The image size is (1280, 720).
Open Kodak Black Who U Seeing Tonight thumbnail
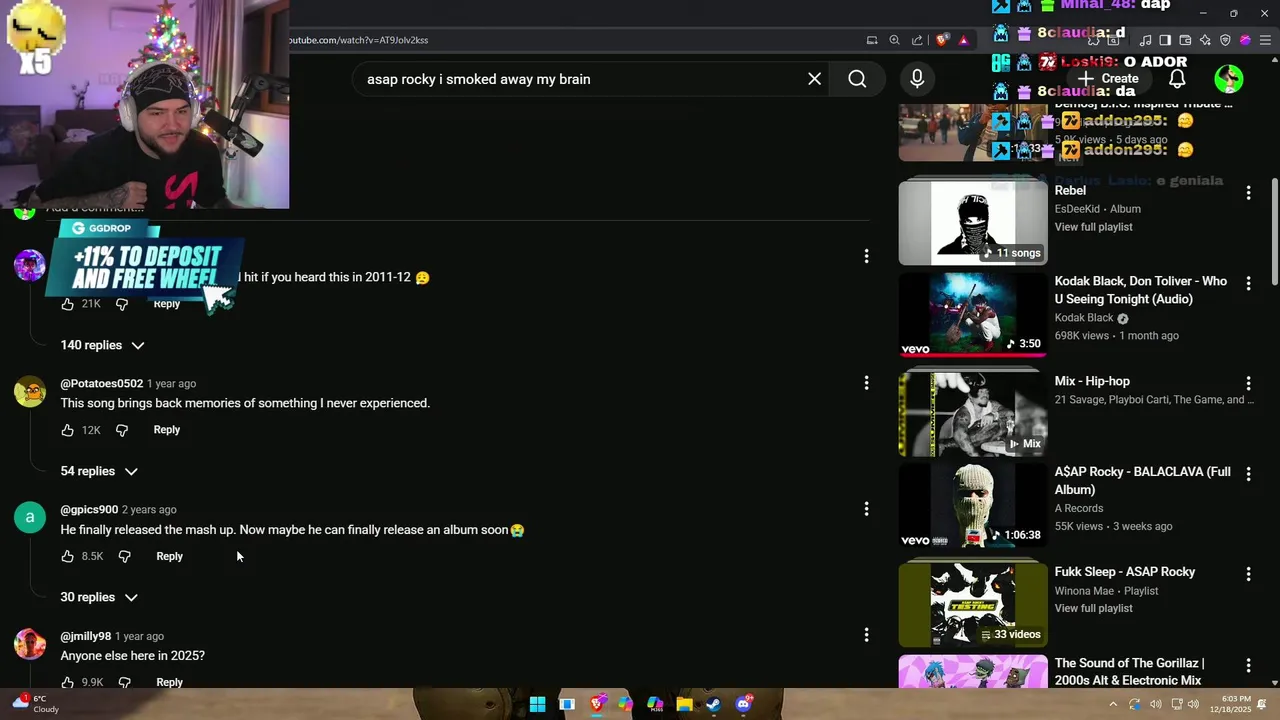tap(973, 314)
